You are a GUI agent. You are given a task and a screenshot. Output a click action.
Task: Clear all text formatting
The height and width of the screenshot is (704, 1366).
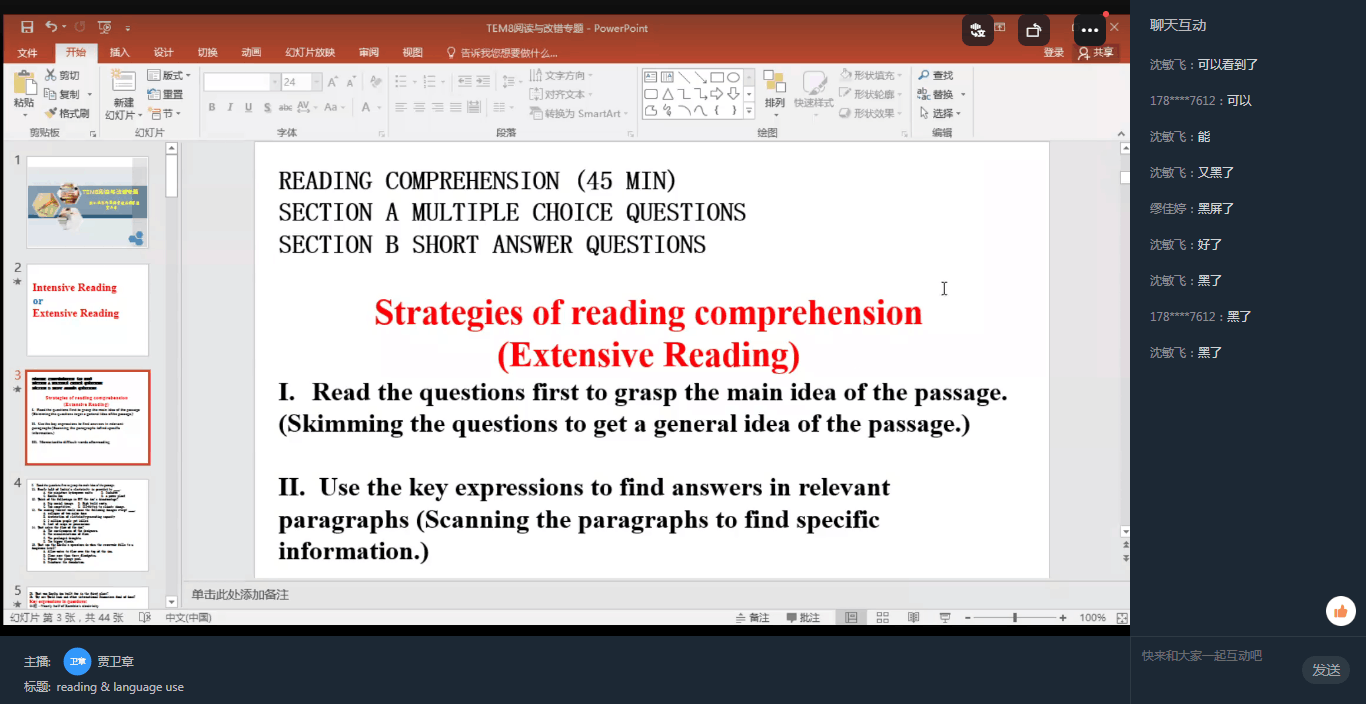(x=375, y=81)
